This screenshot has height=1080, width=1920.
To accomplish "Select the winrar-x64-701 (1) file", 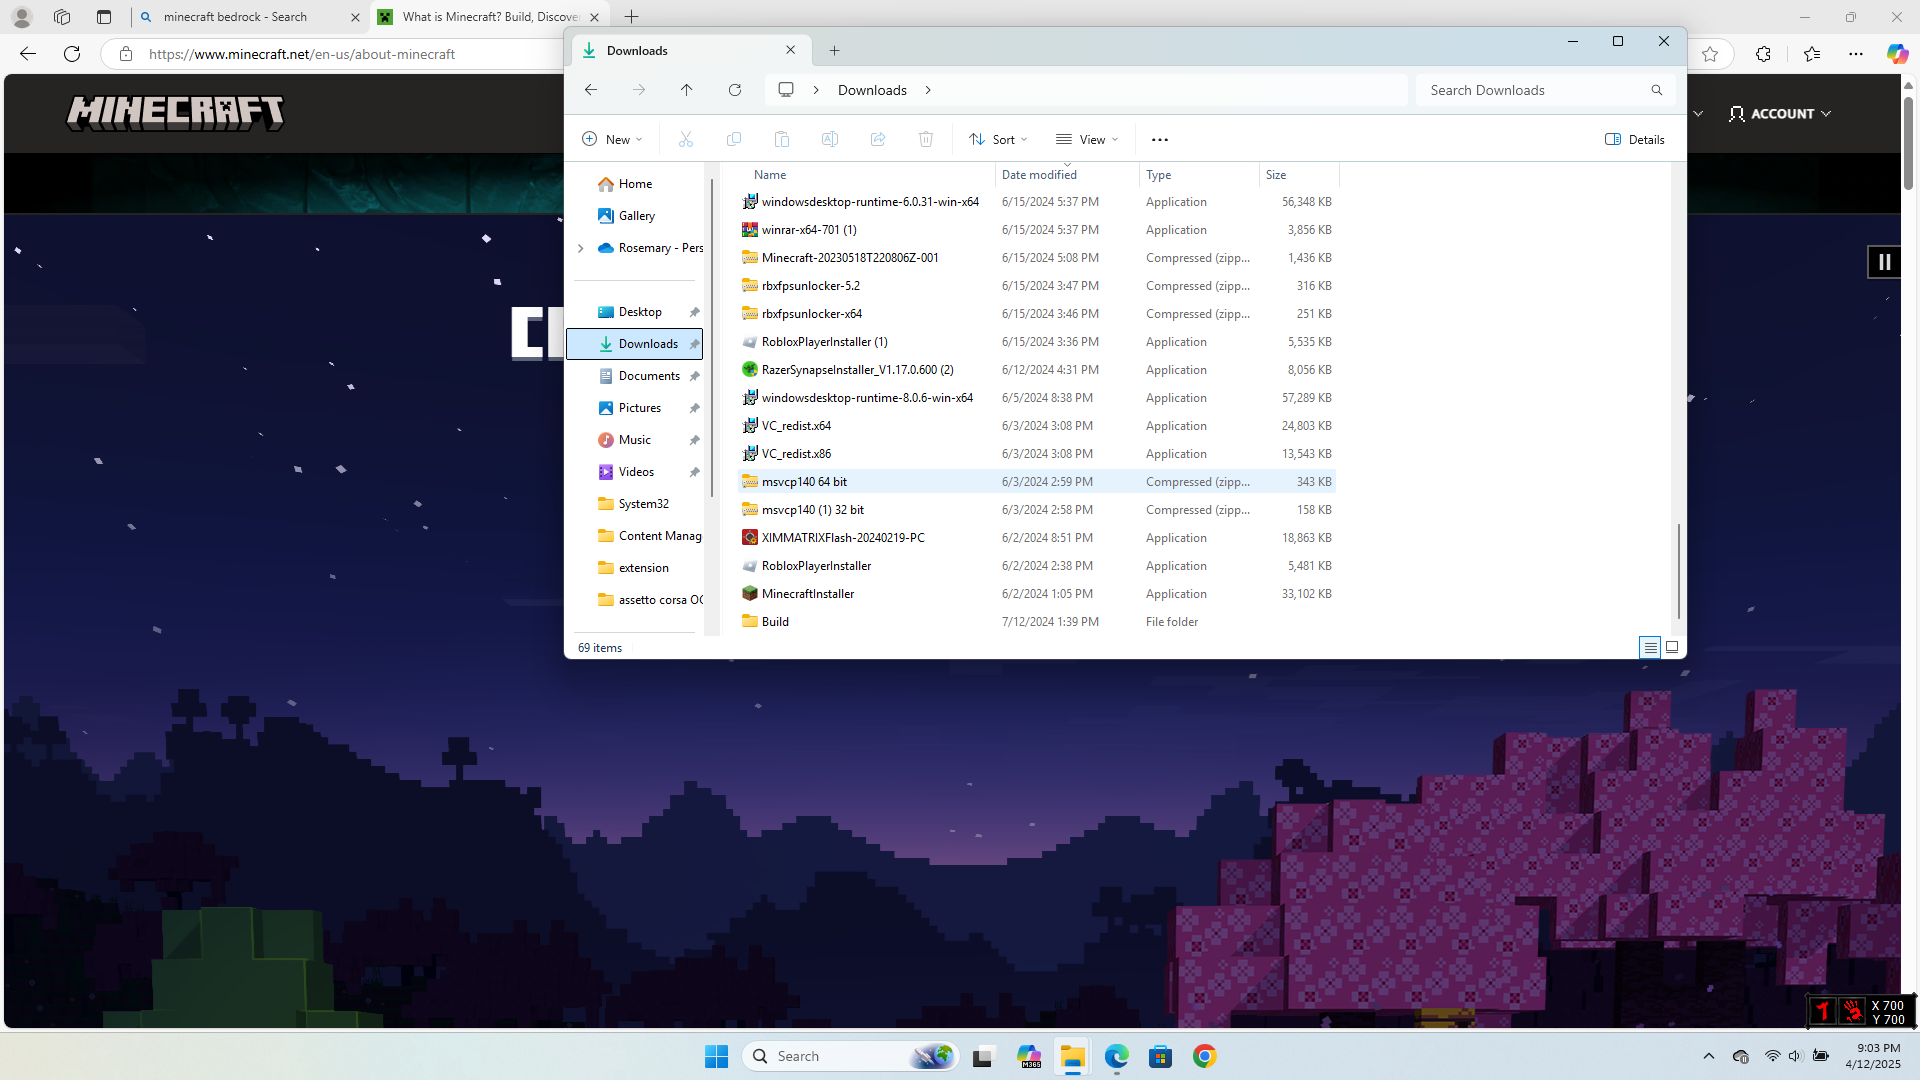I will [1037, 230].
